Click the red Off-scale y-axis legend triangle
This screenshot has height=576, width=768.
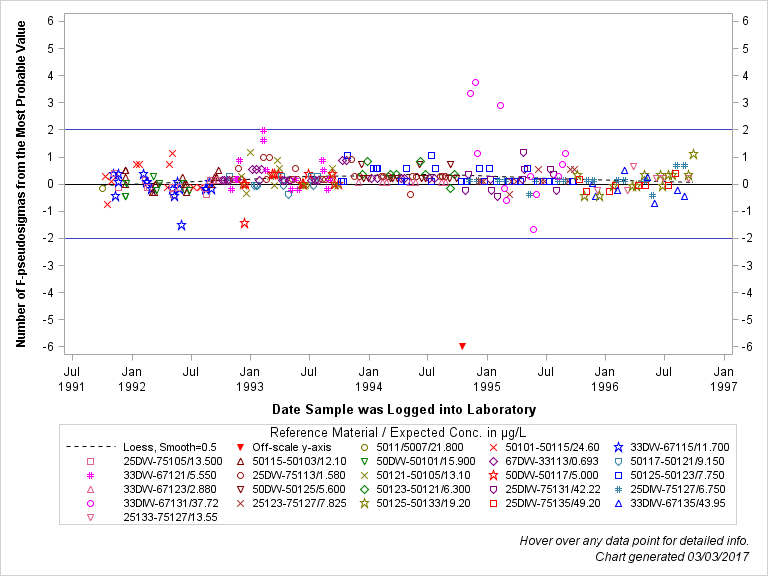coord(240,447)
